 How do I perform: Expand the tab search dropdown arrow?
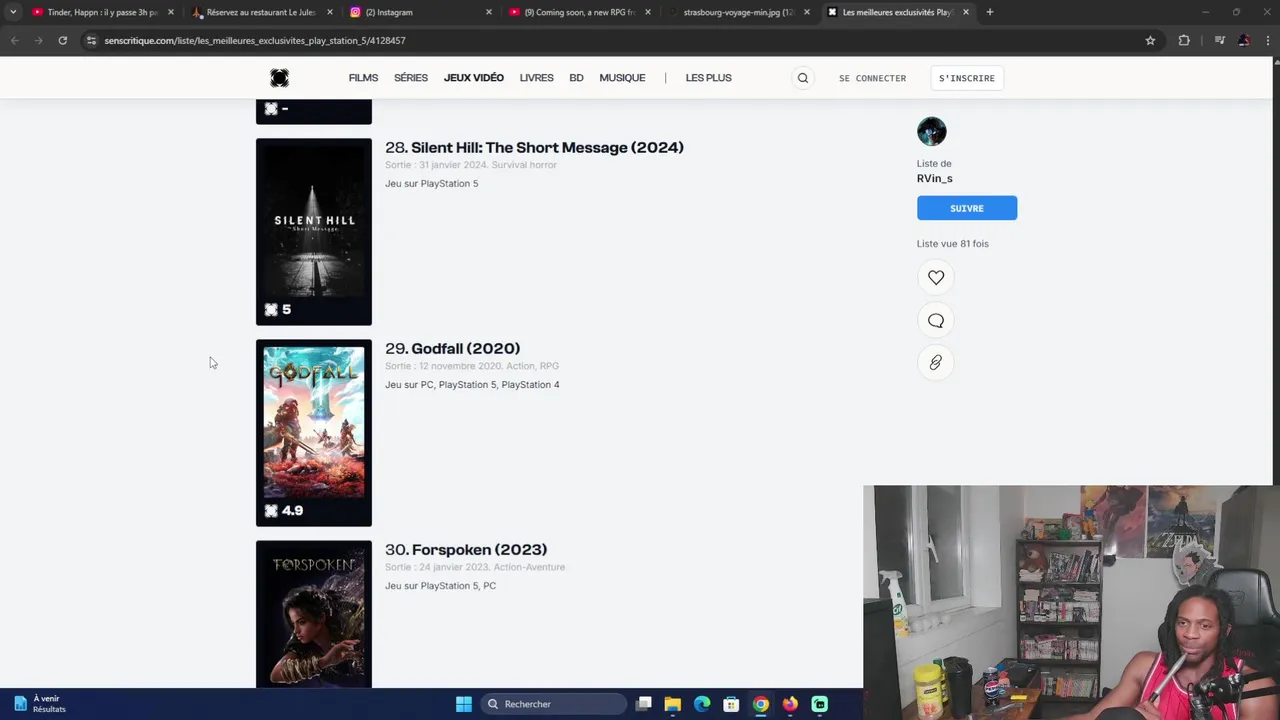tap(13, 12)
